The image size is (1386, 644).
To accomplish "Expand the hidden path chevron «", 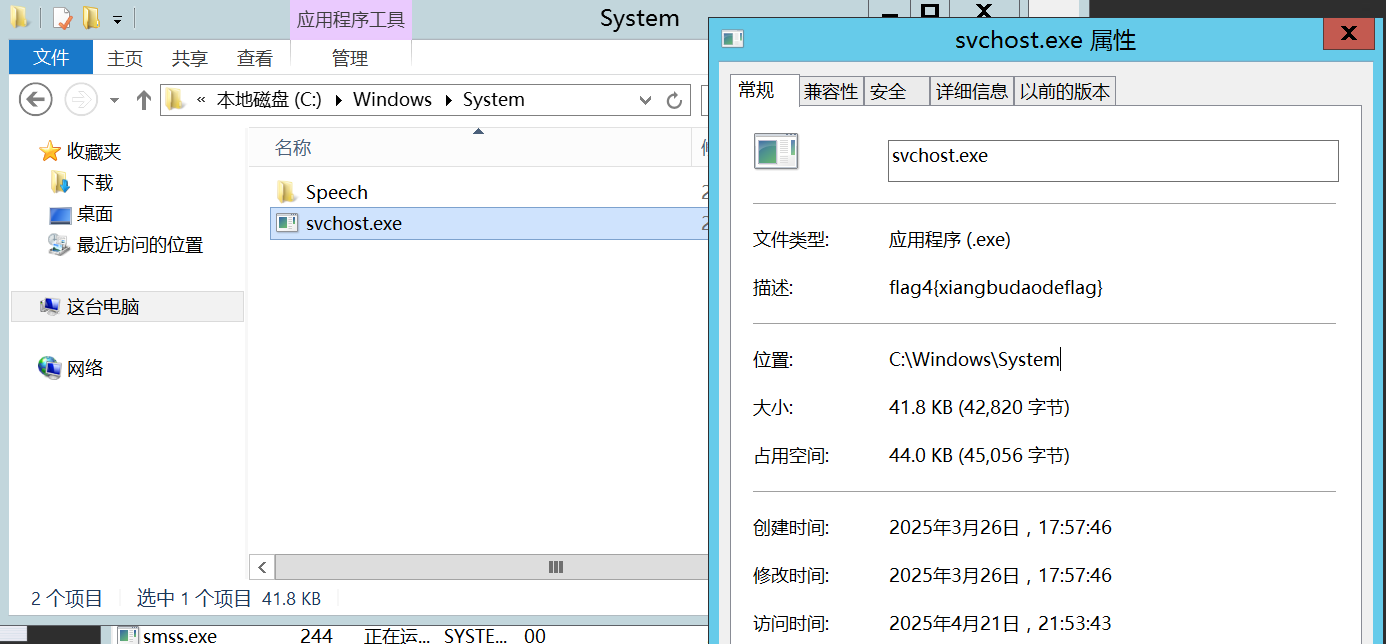I will 201,100.
